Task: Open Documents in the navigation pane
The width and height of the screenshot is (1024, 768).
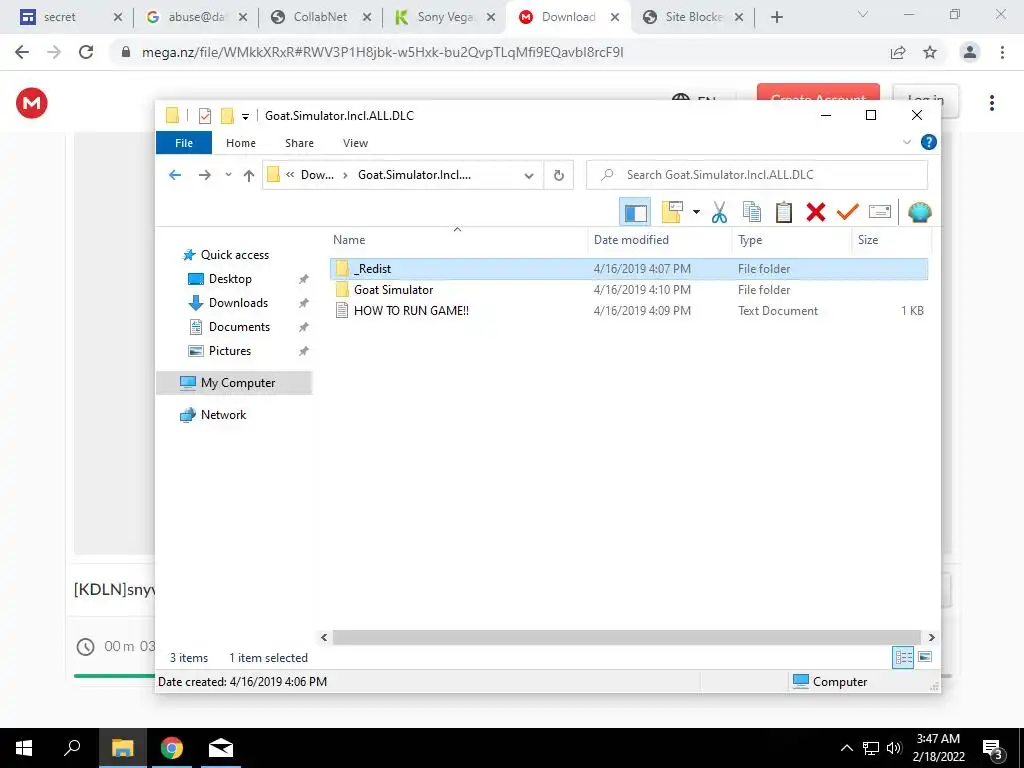Action: [x=239, y=327]
